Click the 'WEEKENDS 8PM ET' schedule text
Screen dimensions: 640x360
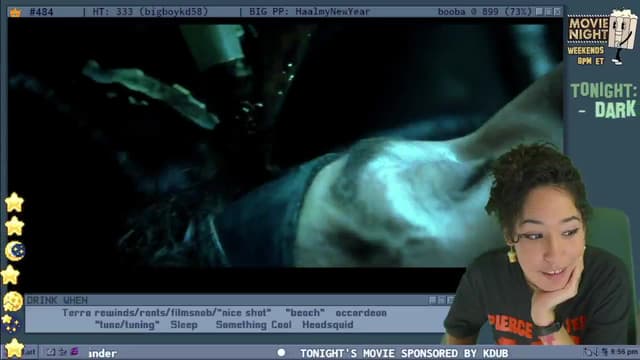coord(586,56)
